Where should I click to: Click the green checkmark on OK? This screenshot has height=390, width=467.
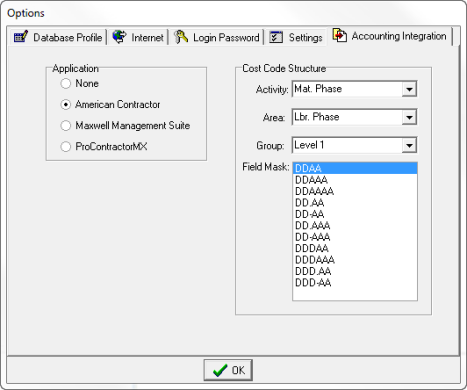pyautogui.click(x=220, y=370)
